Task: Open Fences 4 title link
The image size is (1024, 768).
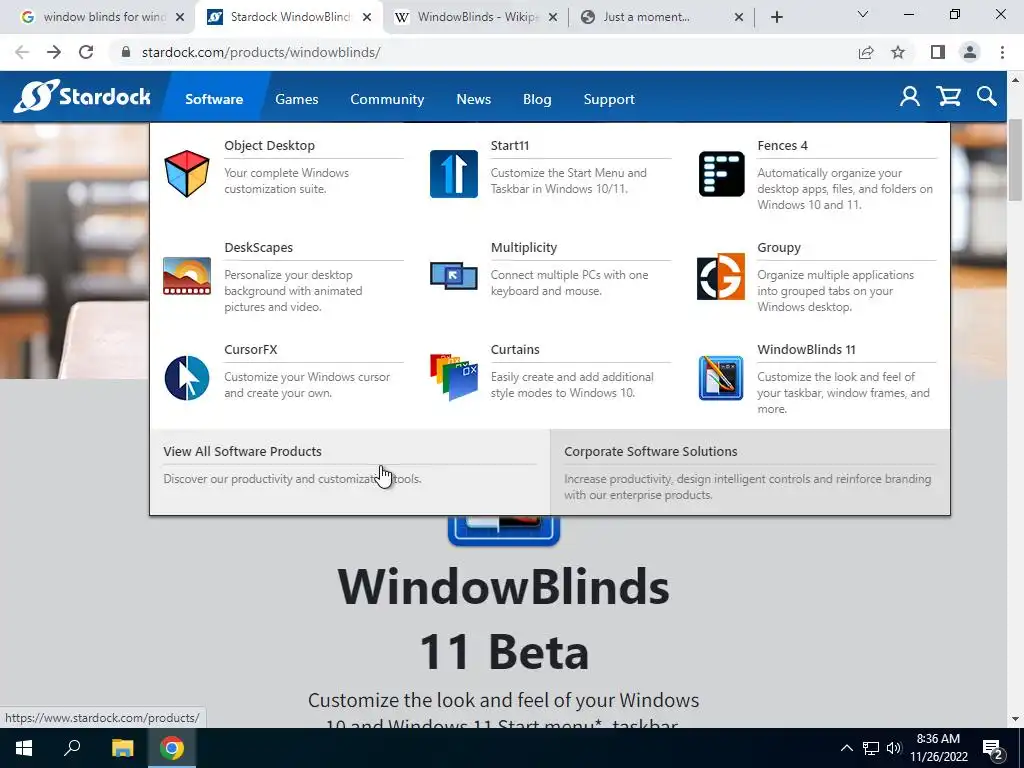Action: pyautogui.click(x=782, y=146)
